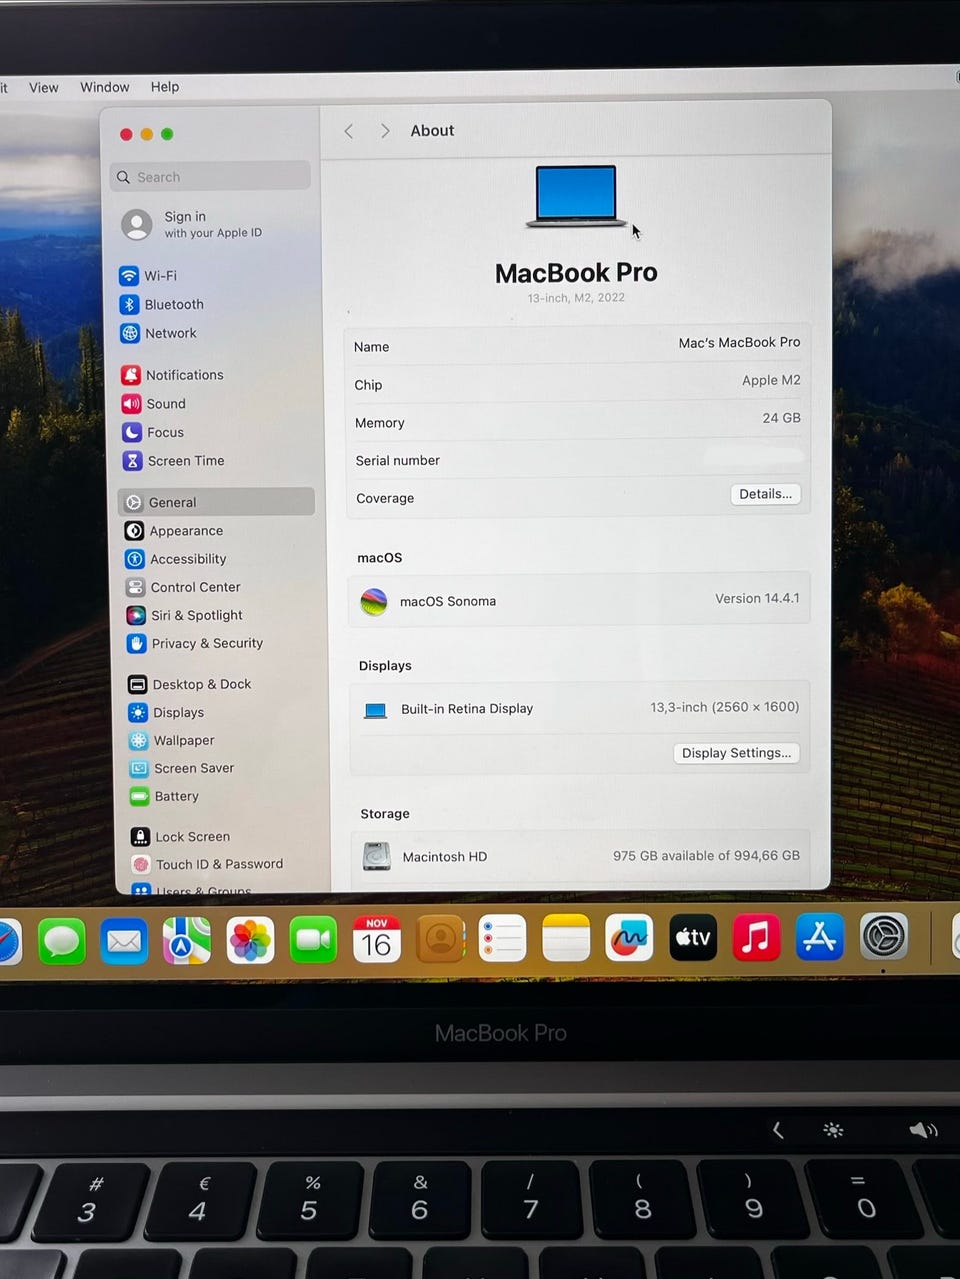Open Photos app in Dock
Image resolution: width=960 pixels, height=1279 pixels.
(x=250, y=940)
